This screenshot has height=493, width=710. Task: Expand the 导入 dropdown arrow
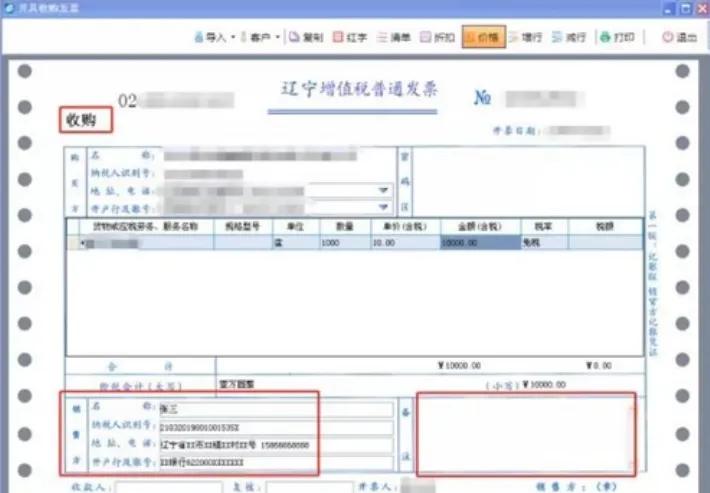233,37
